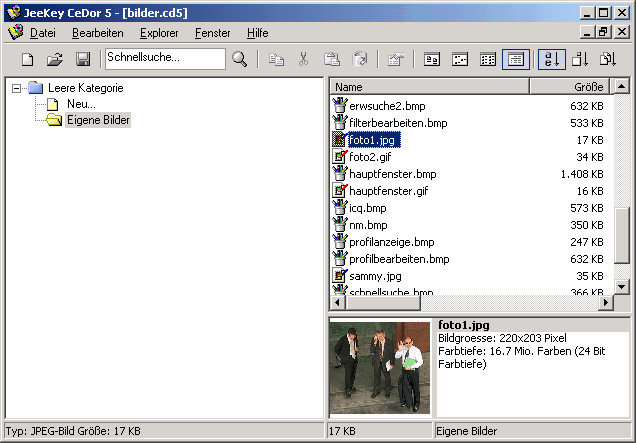Click the sammy.jpg file icon
This screenshot has width=636, height=443.
tap(339, 276)
